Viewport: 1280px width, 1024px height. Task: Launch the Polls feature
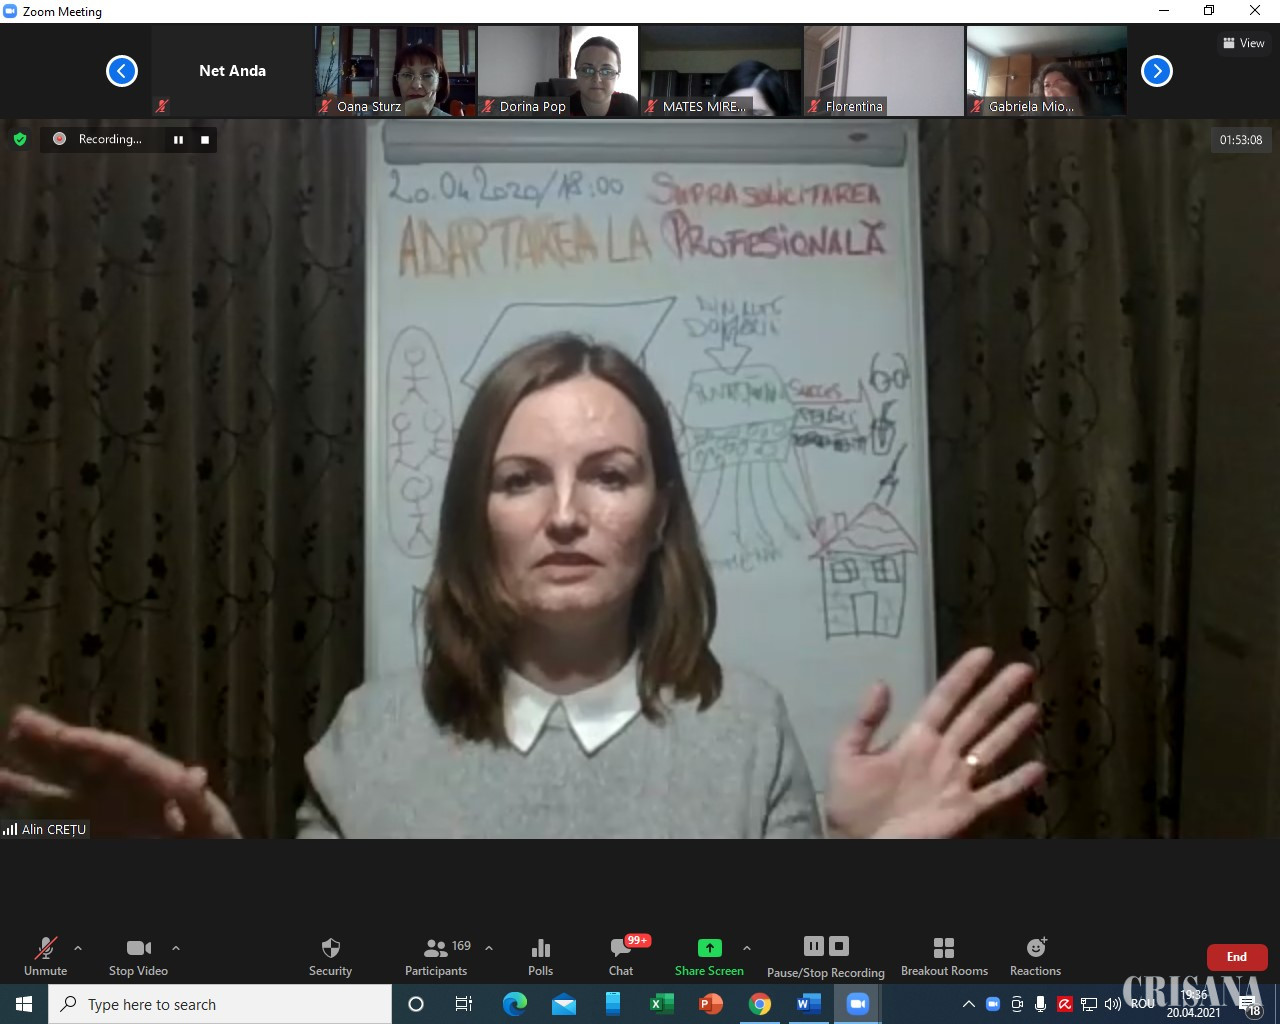coord(540,956)
